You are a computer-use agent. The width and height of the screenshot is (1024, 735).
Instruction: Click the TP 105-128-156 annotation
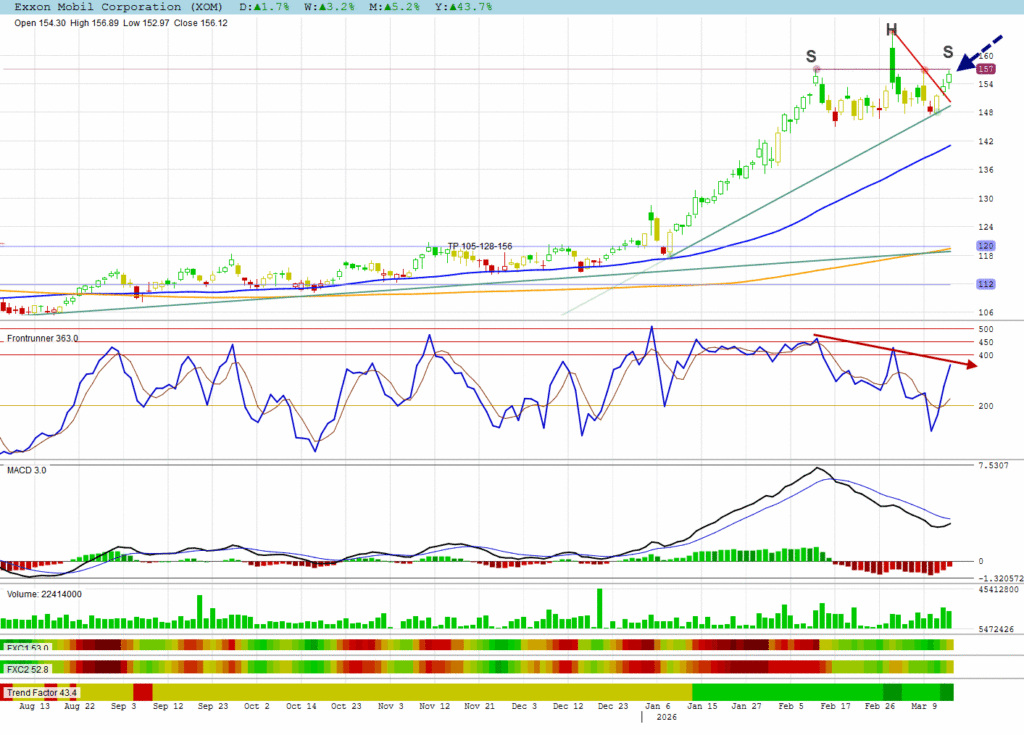(479, 246)
